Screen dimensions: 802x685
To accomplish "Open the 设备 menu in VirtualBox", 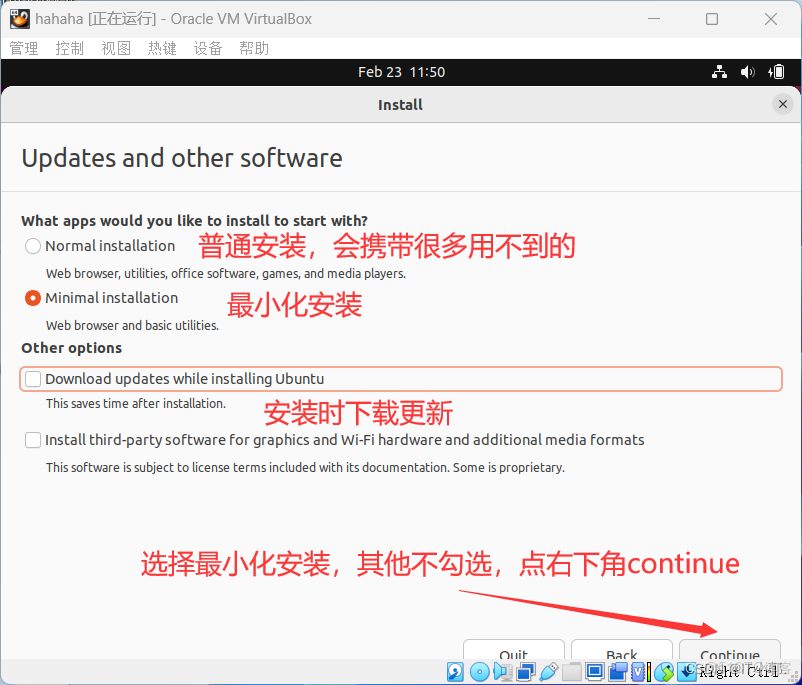I will pyautogui.click(x=208, y=47).
